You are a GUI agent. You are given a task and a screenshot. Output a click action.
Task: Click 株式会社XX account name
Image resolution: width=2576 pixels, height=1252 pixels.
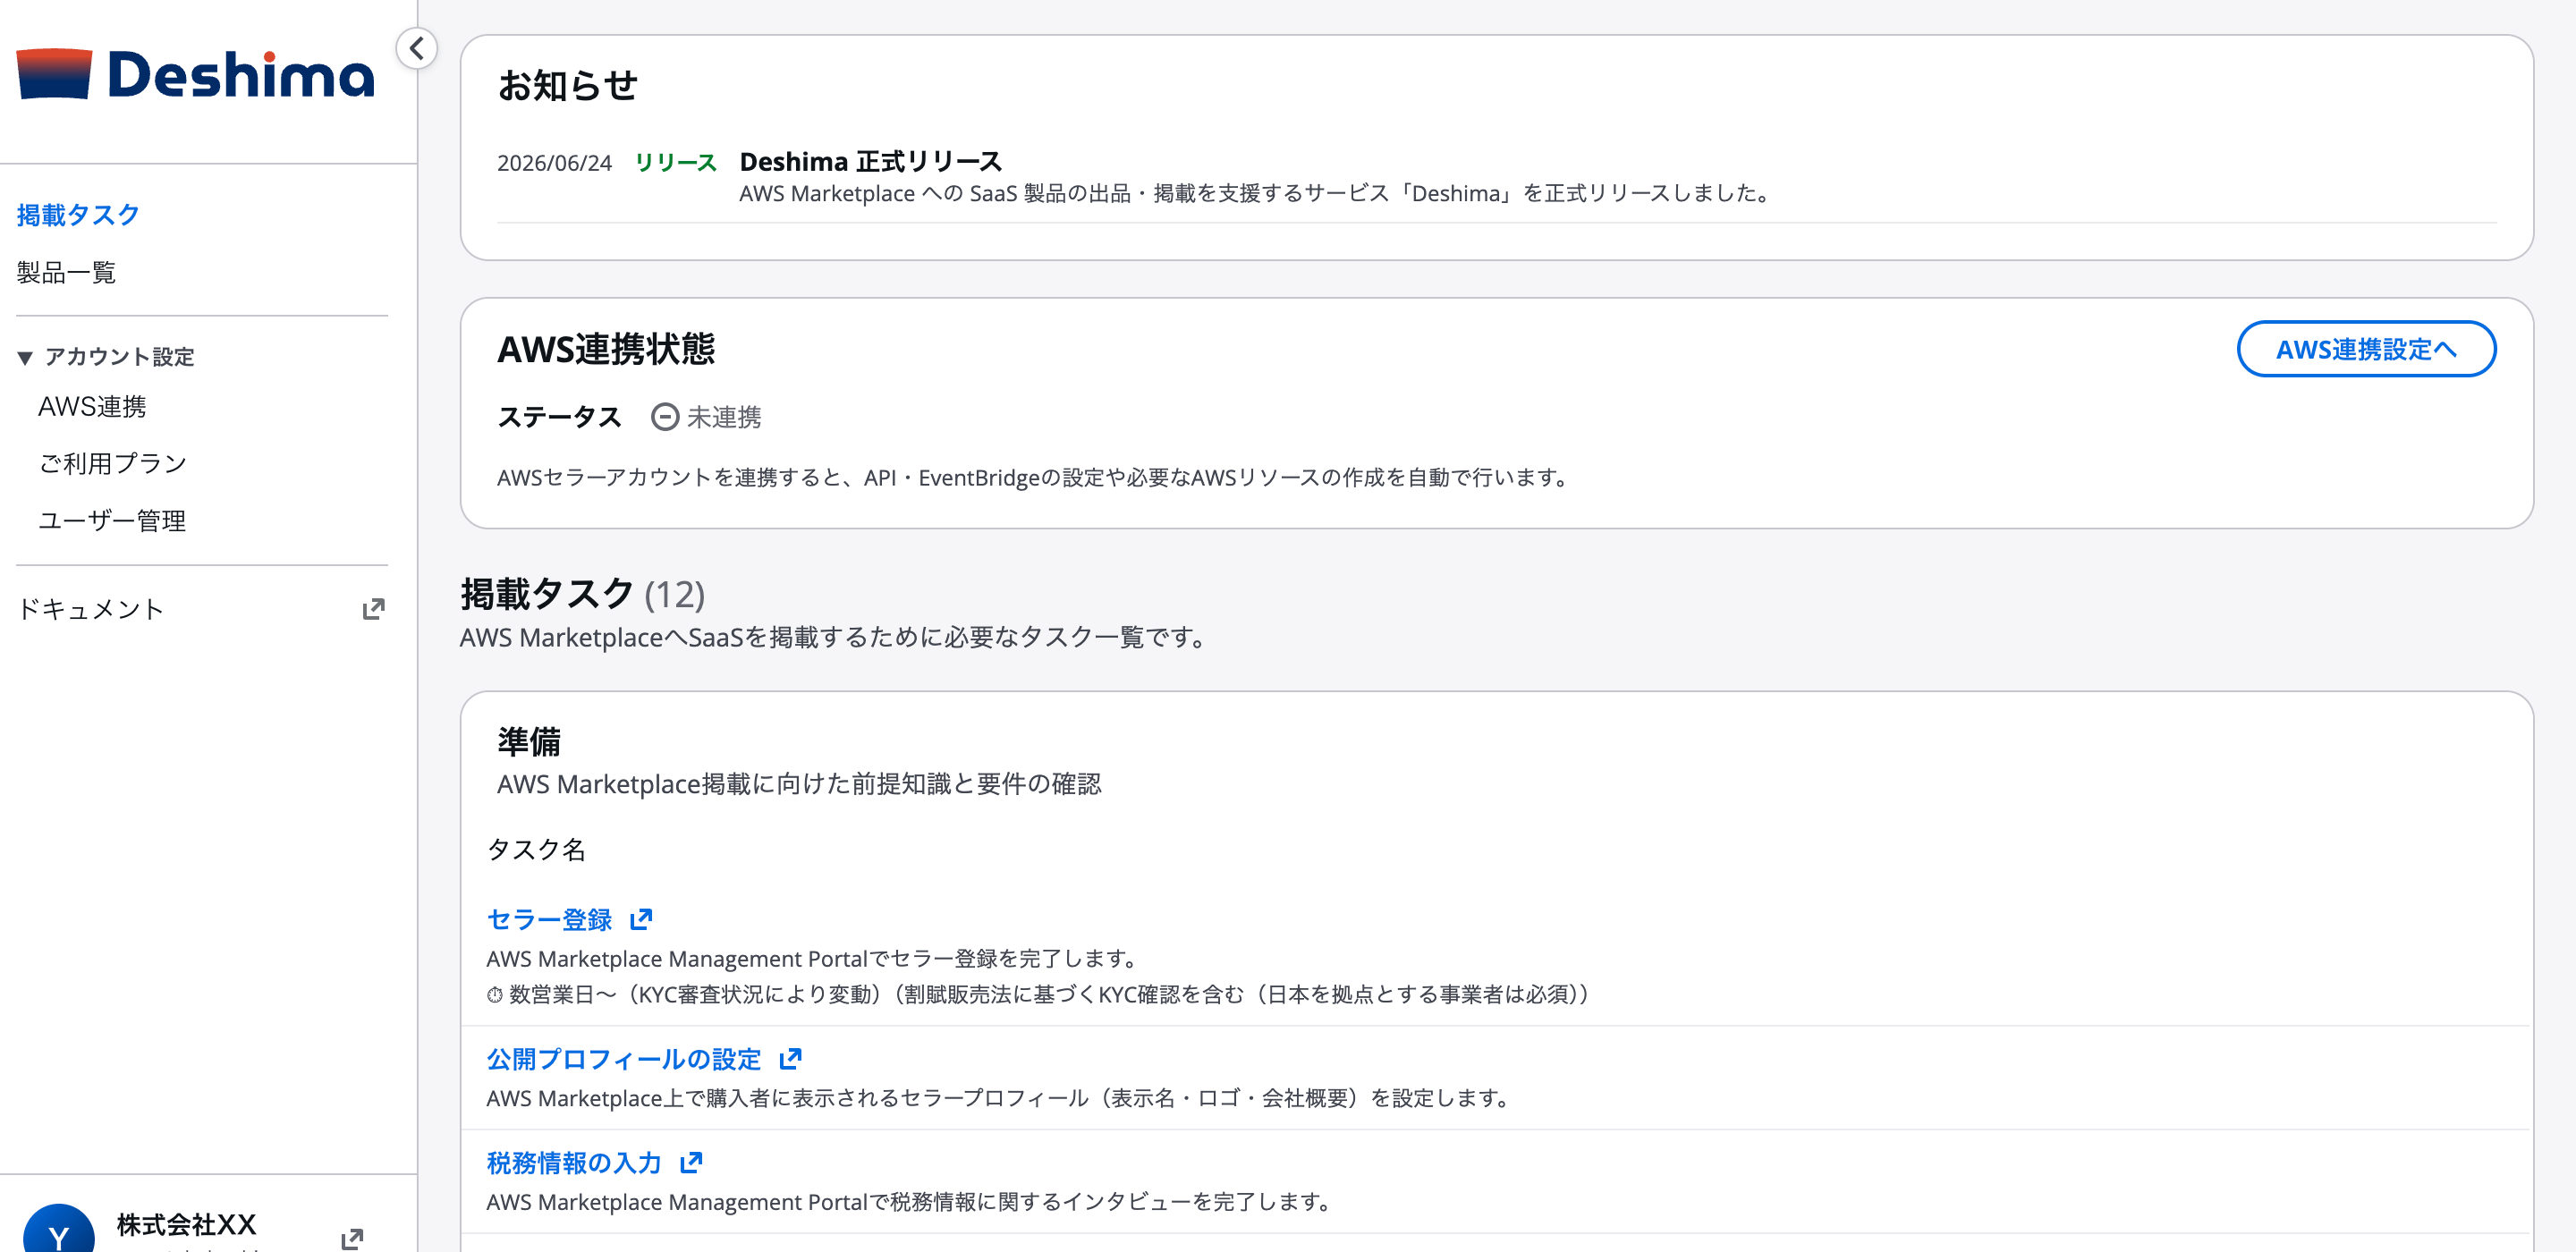point(186,1224)
